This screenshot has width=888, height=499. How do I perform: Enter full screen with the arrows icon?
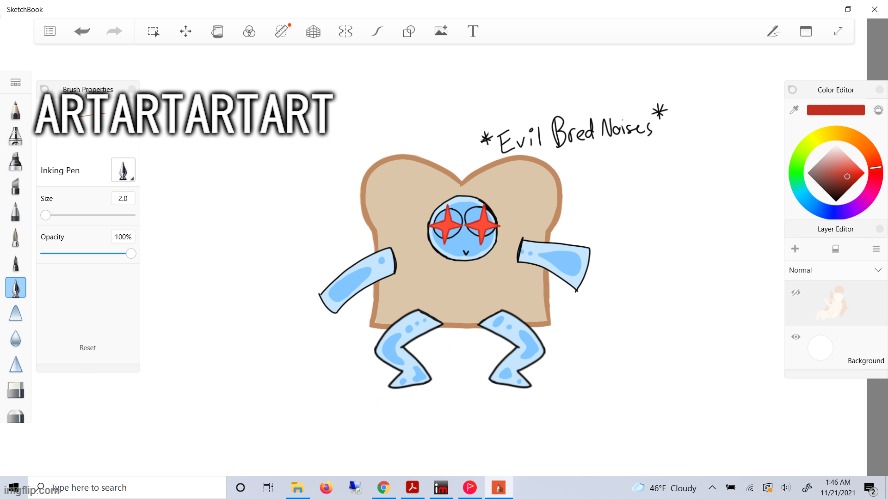[838, 31]
